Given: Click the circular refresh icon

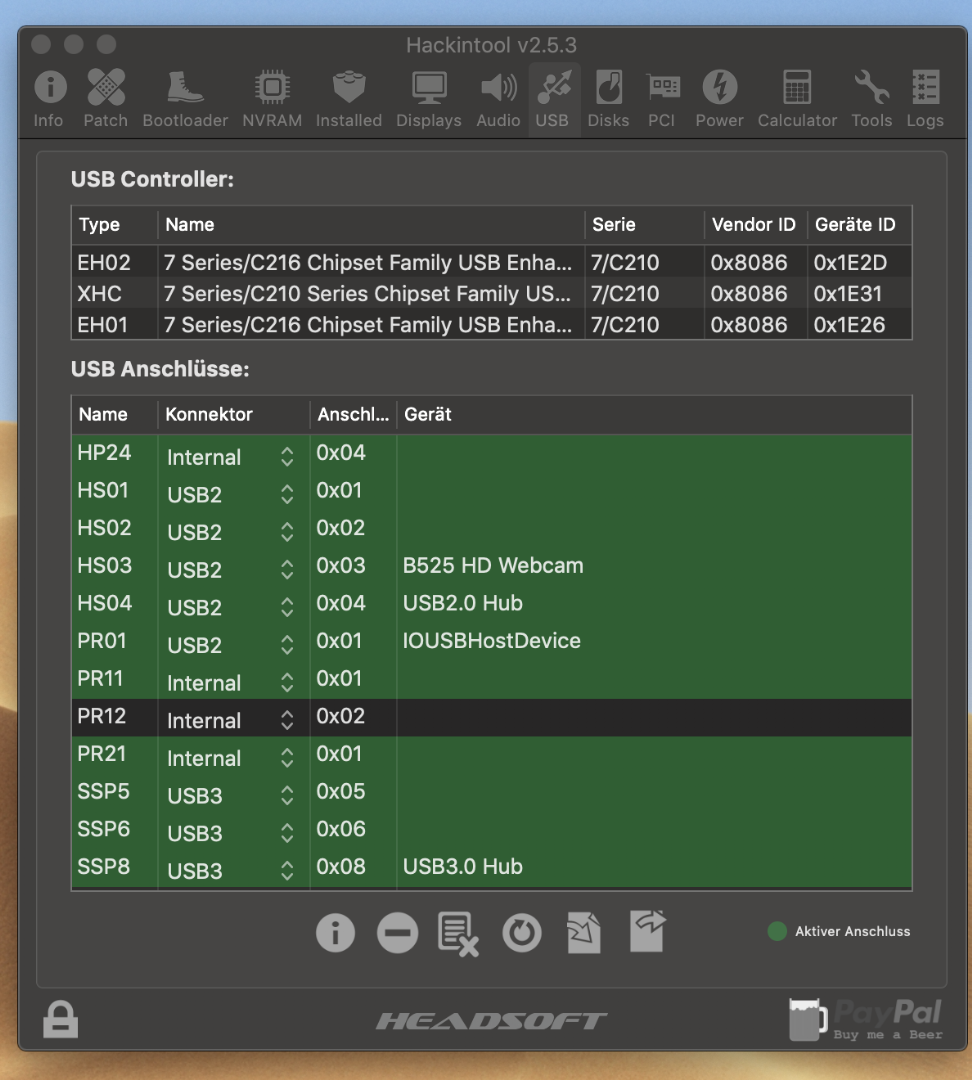Looking at the screenshot, I should pos(521,933).
